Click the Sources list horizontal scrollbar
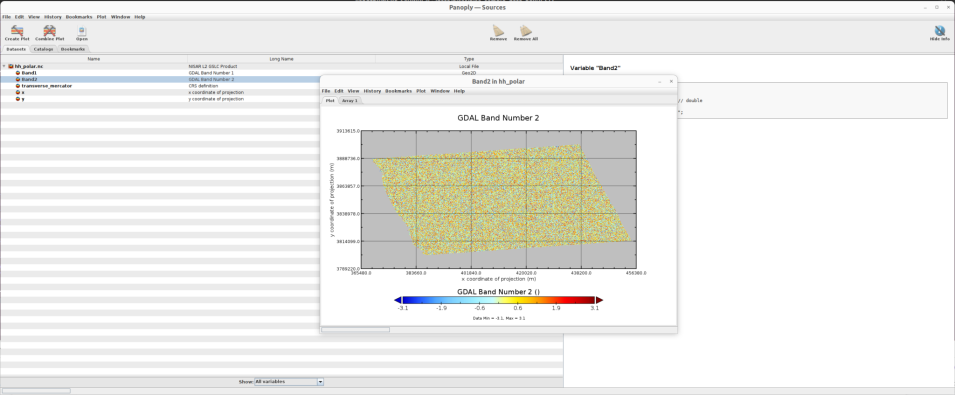Image resolution: width=955 pixels, height=395 pixels. [36, 391]
